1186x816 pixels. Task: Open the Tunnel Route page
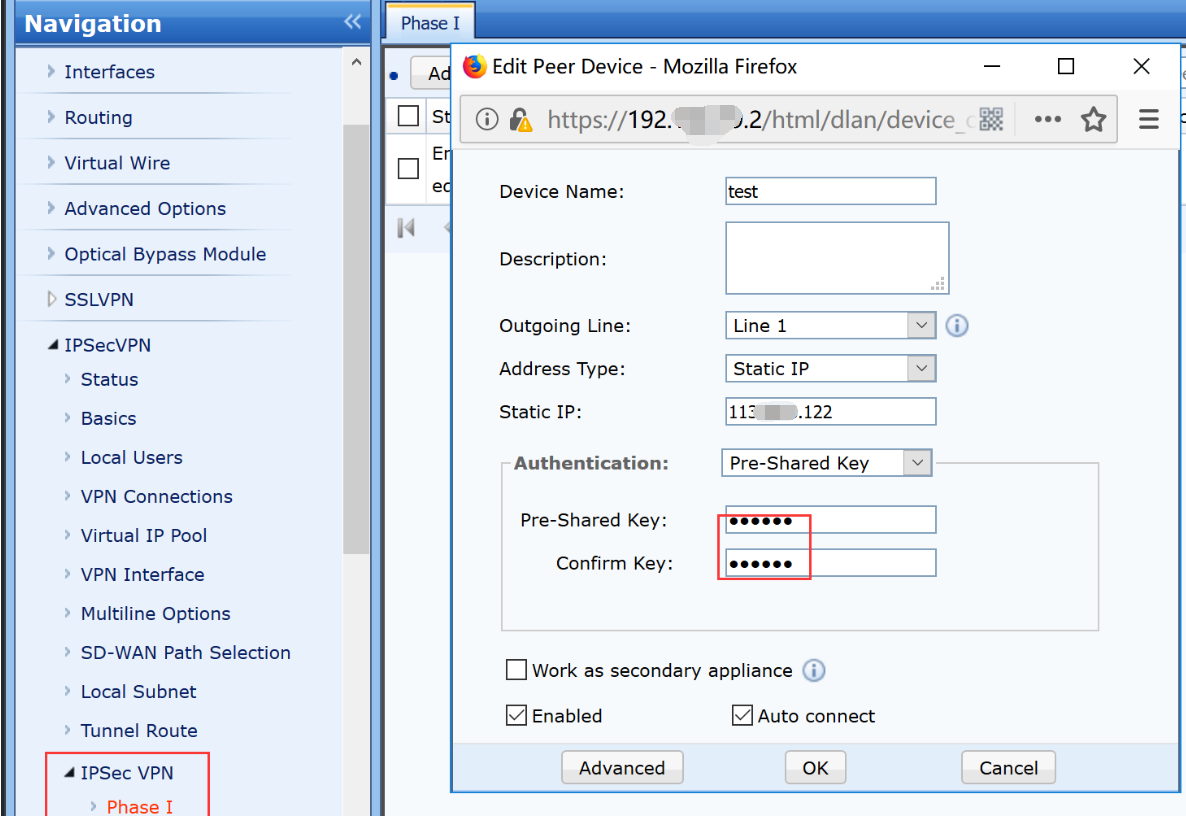point(139,731)
